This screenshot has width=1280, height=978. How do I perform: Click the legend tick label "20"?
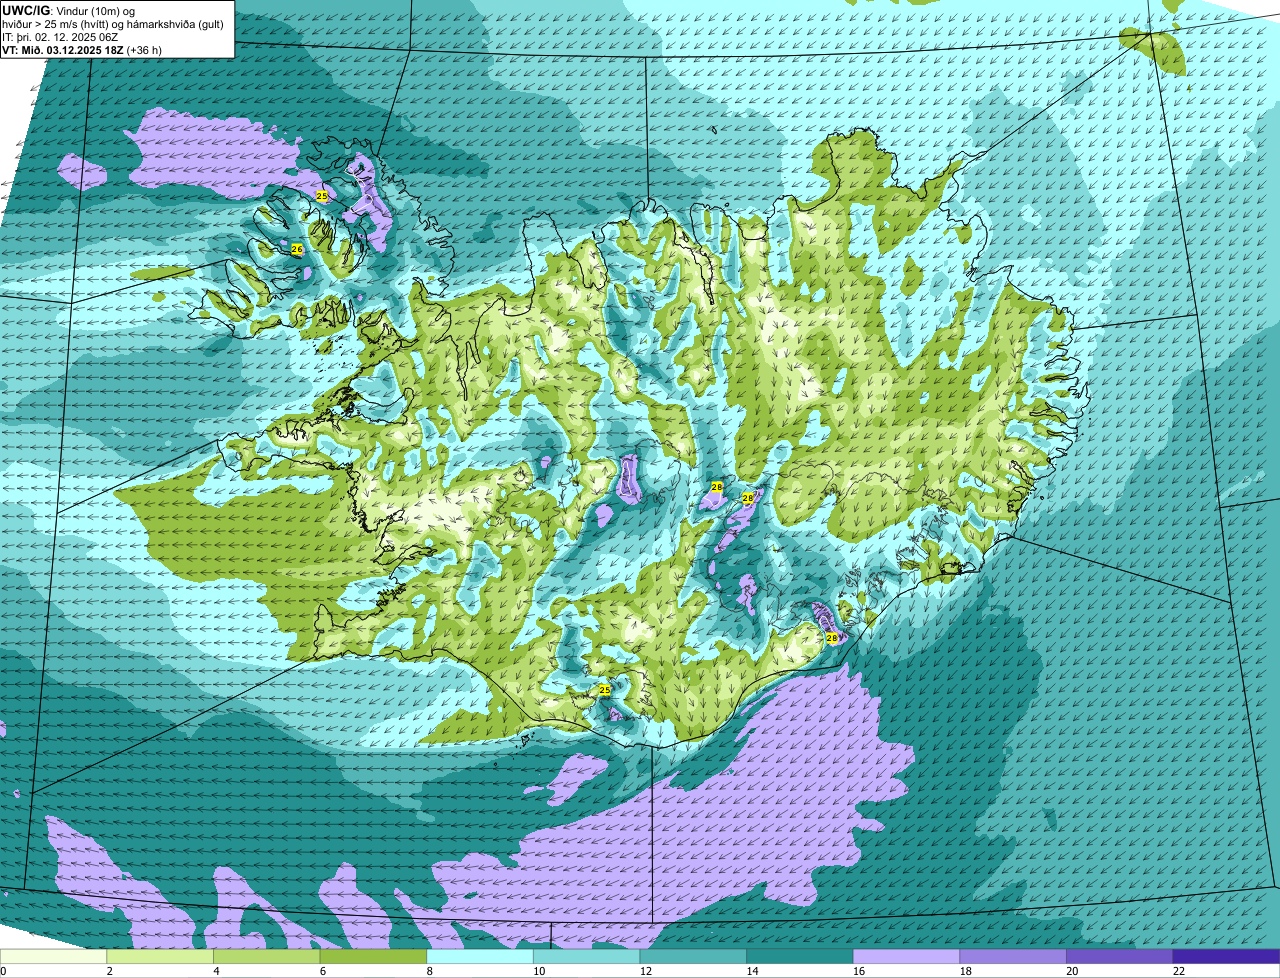click(x=1072, y=971)
